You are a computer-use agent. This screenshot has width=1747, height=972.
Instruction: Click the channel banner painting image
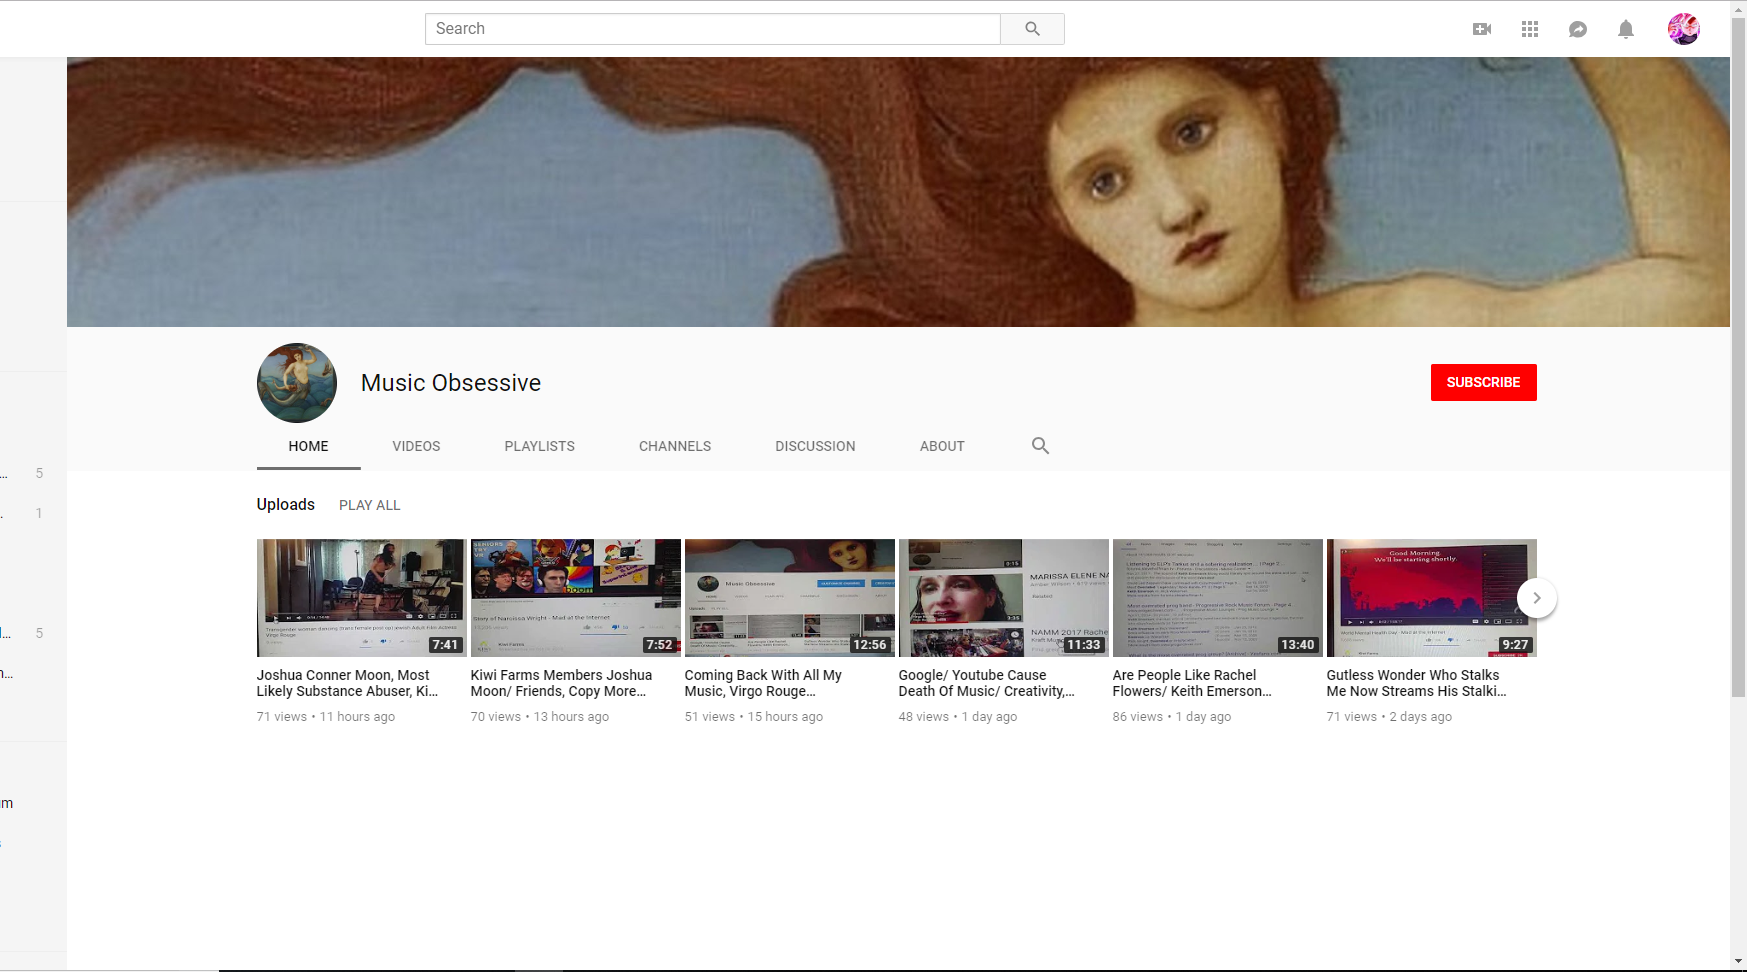(x=898, y=192)
